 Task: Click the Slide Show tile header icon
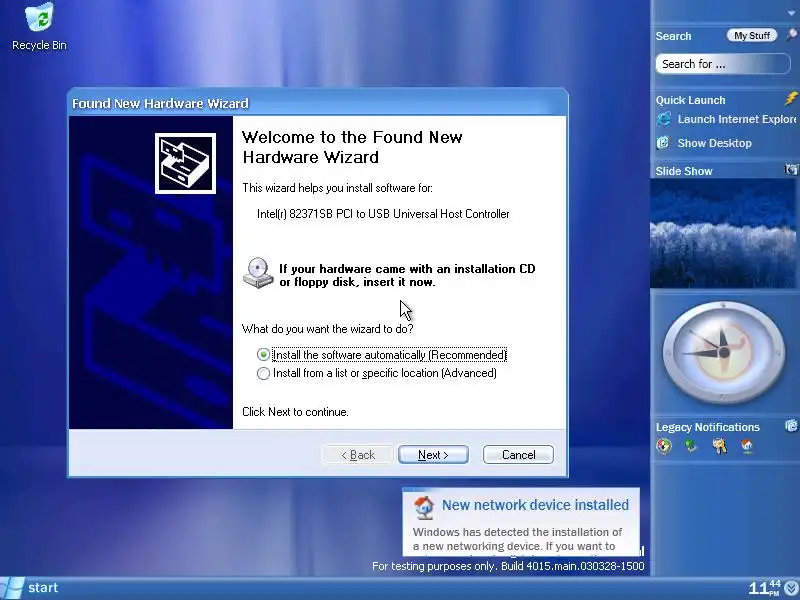click(x=791, y=170)
